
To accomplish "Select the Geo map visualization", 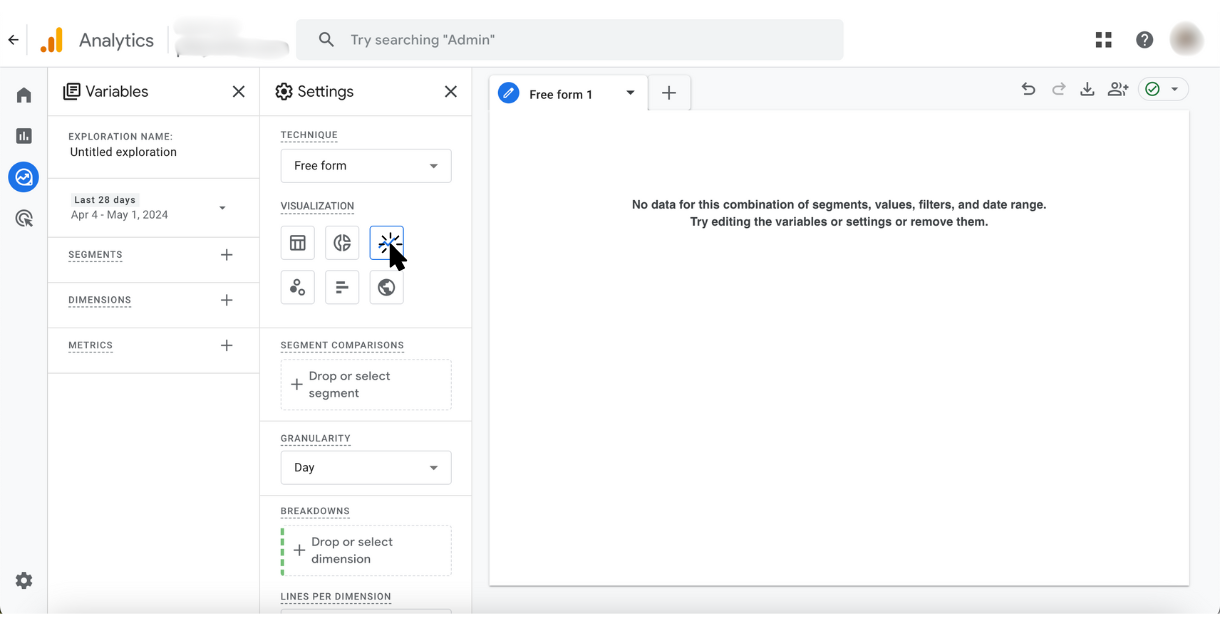I will click(x=386, y=288).
